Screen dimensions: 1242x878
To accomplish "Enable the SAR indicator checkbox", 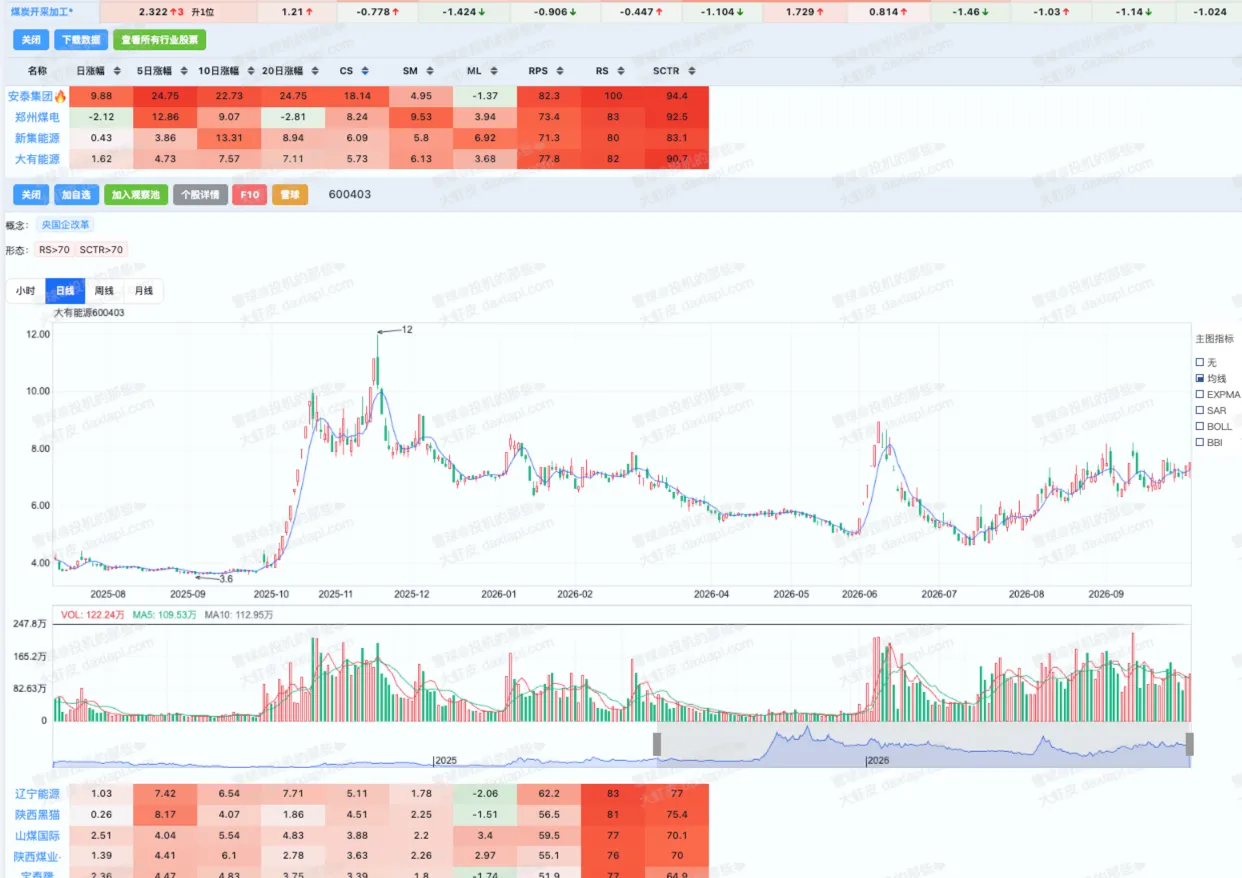I will (x=1200, y=410).
